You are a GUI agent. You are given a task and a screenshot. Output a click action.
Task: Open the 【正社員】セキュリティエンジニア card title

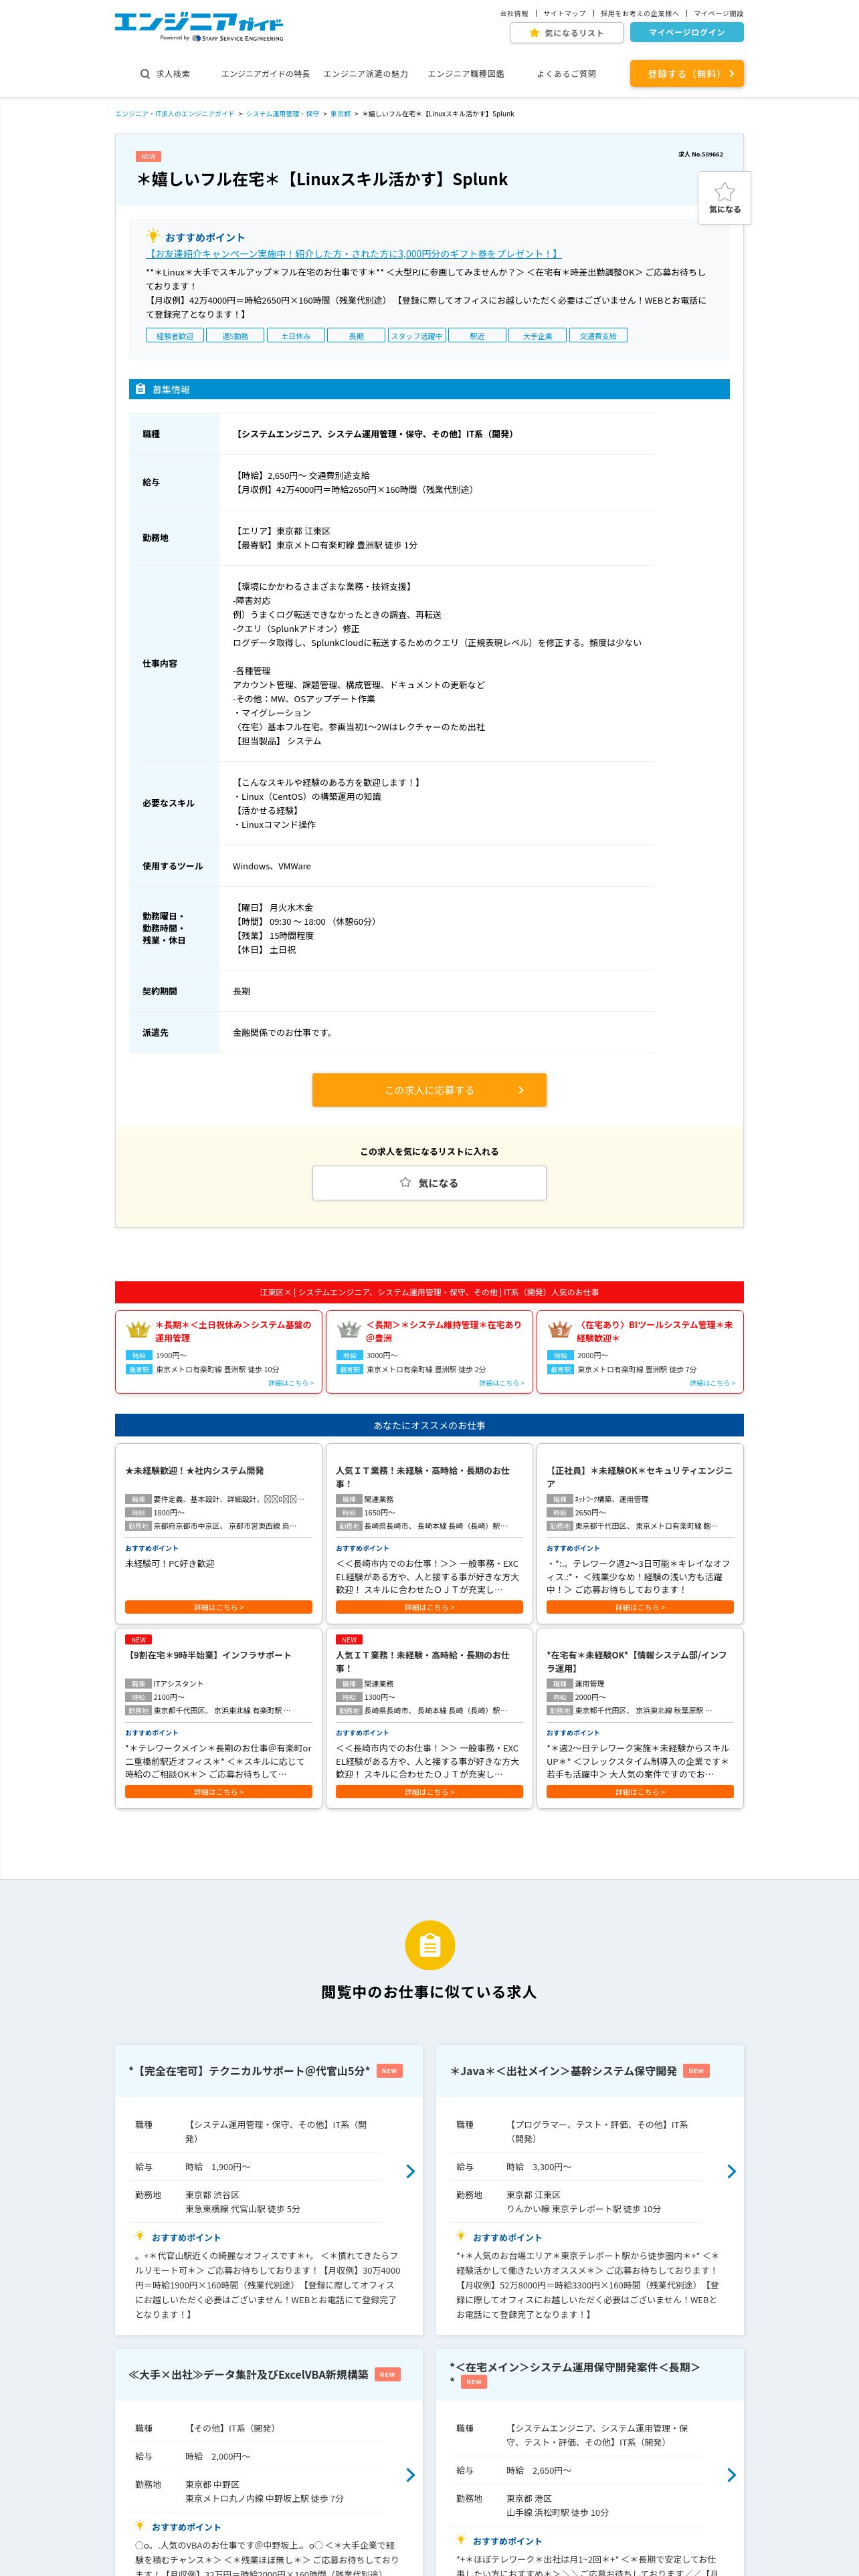(640, 1477)
